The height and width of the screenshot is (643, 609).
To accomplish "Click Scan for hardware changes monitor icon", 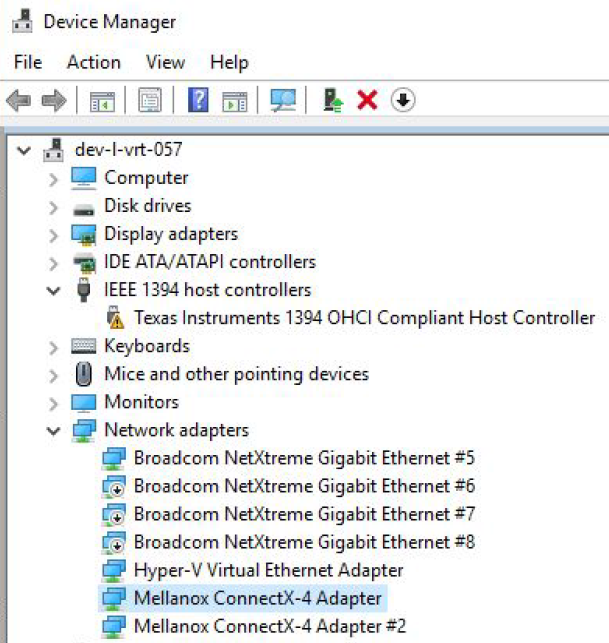I will click(x=284, y=100).
